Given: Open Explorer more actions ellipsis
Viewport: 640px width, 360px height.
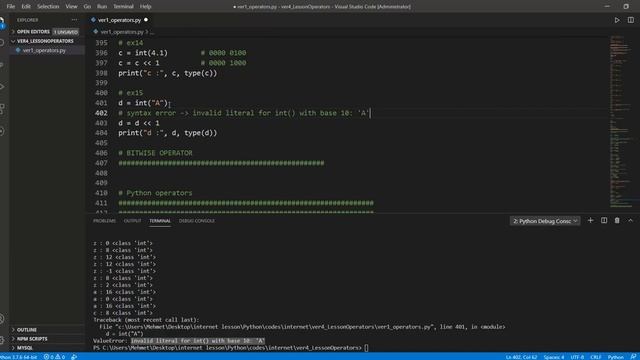Looking at the screenshot, I should (x=74, y=20).
